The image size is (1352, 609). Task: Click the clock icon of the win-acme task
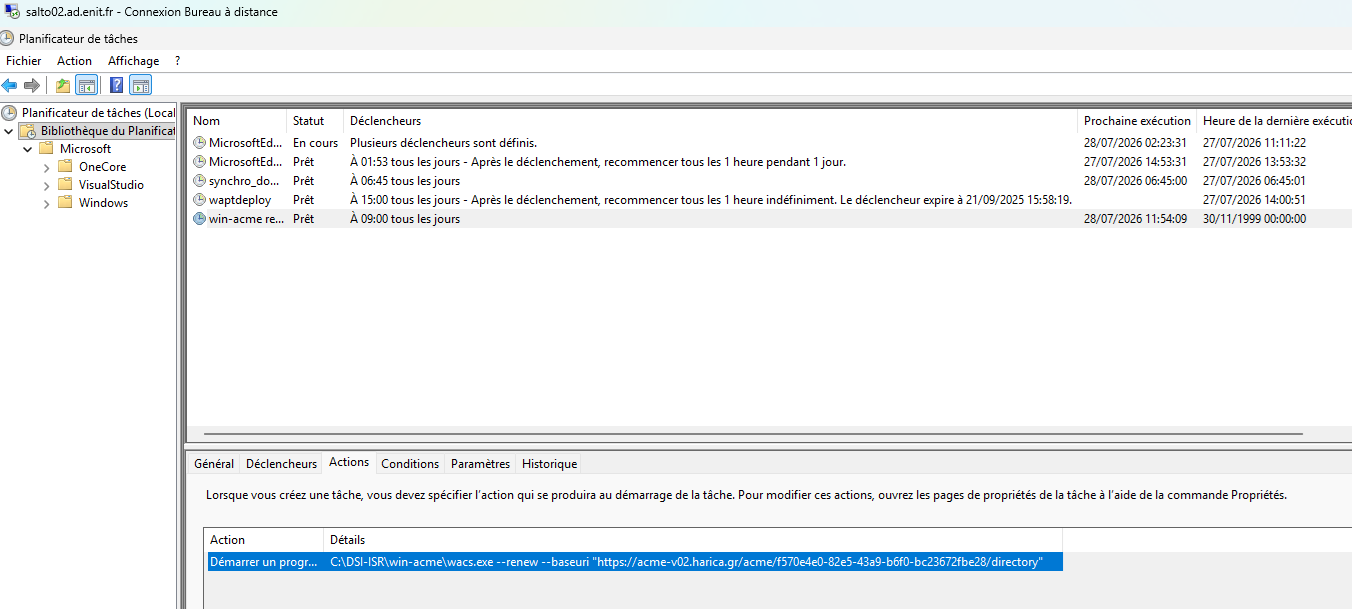pyautogui.click(x=199, y=219)
